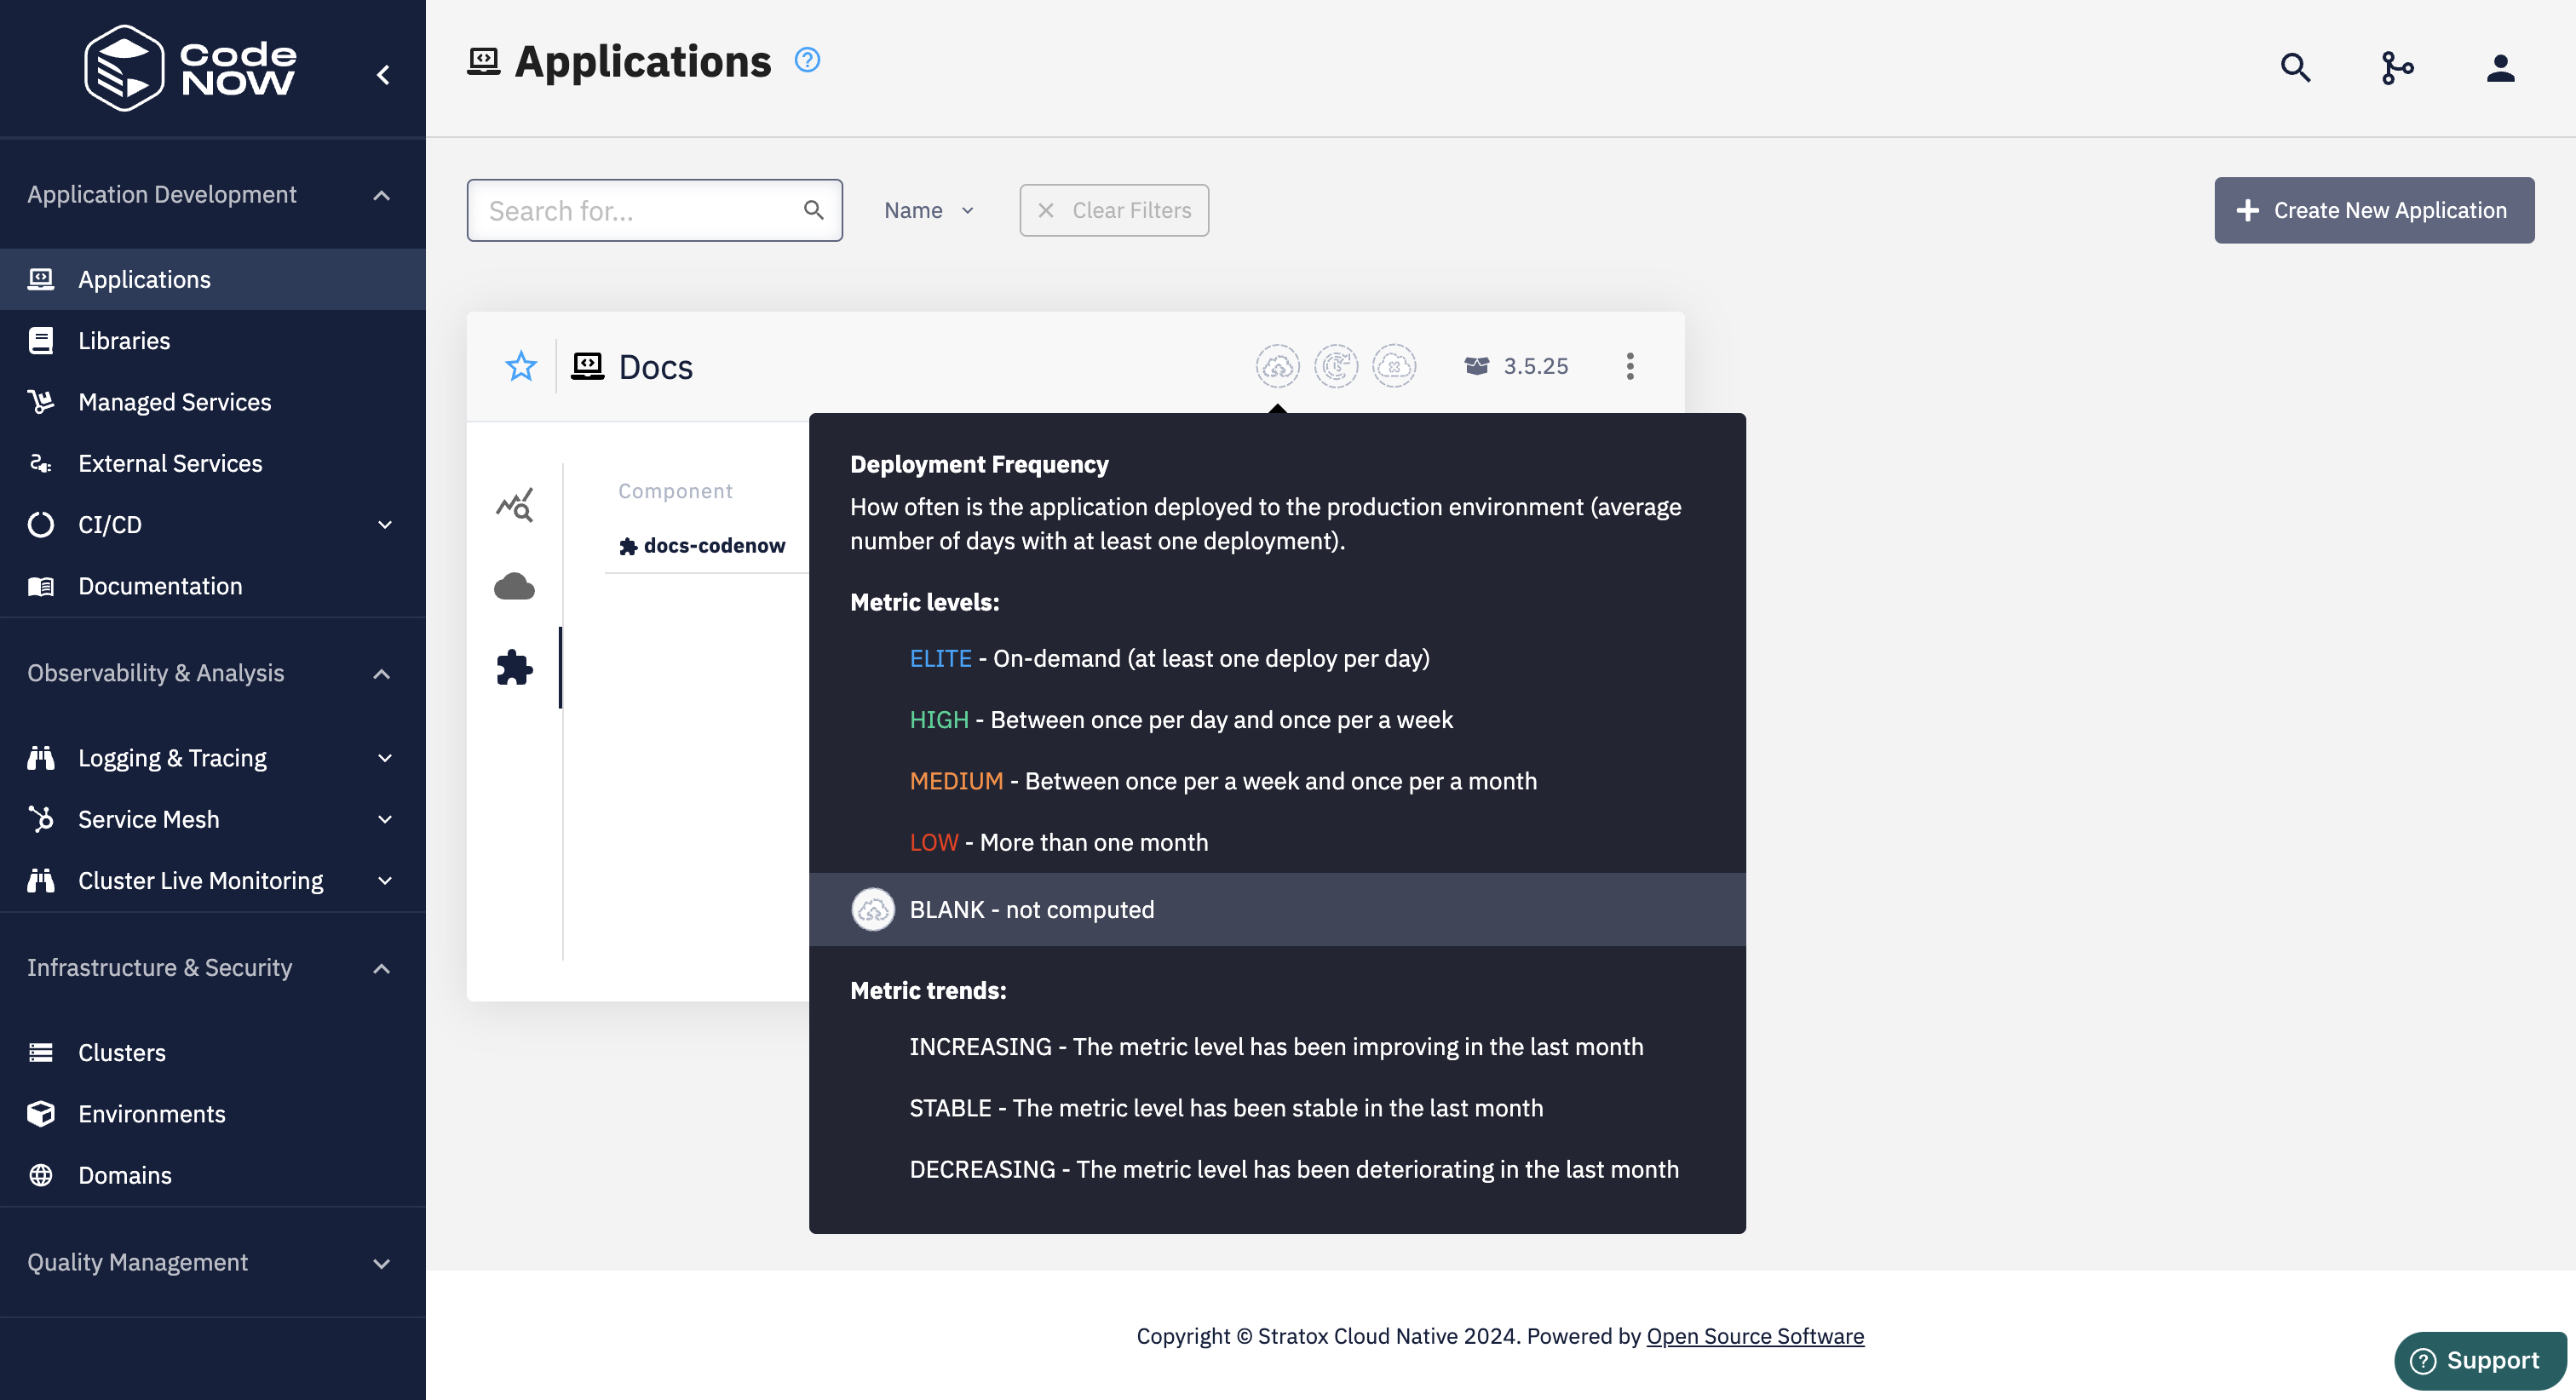
Task: Open the analytics chart tab in Docs card
Action: [x=514, y=505]
